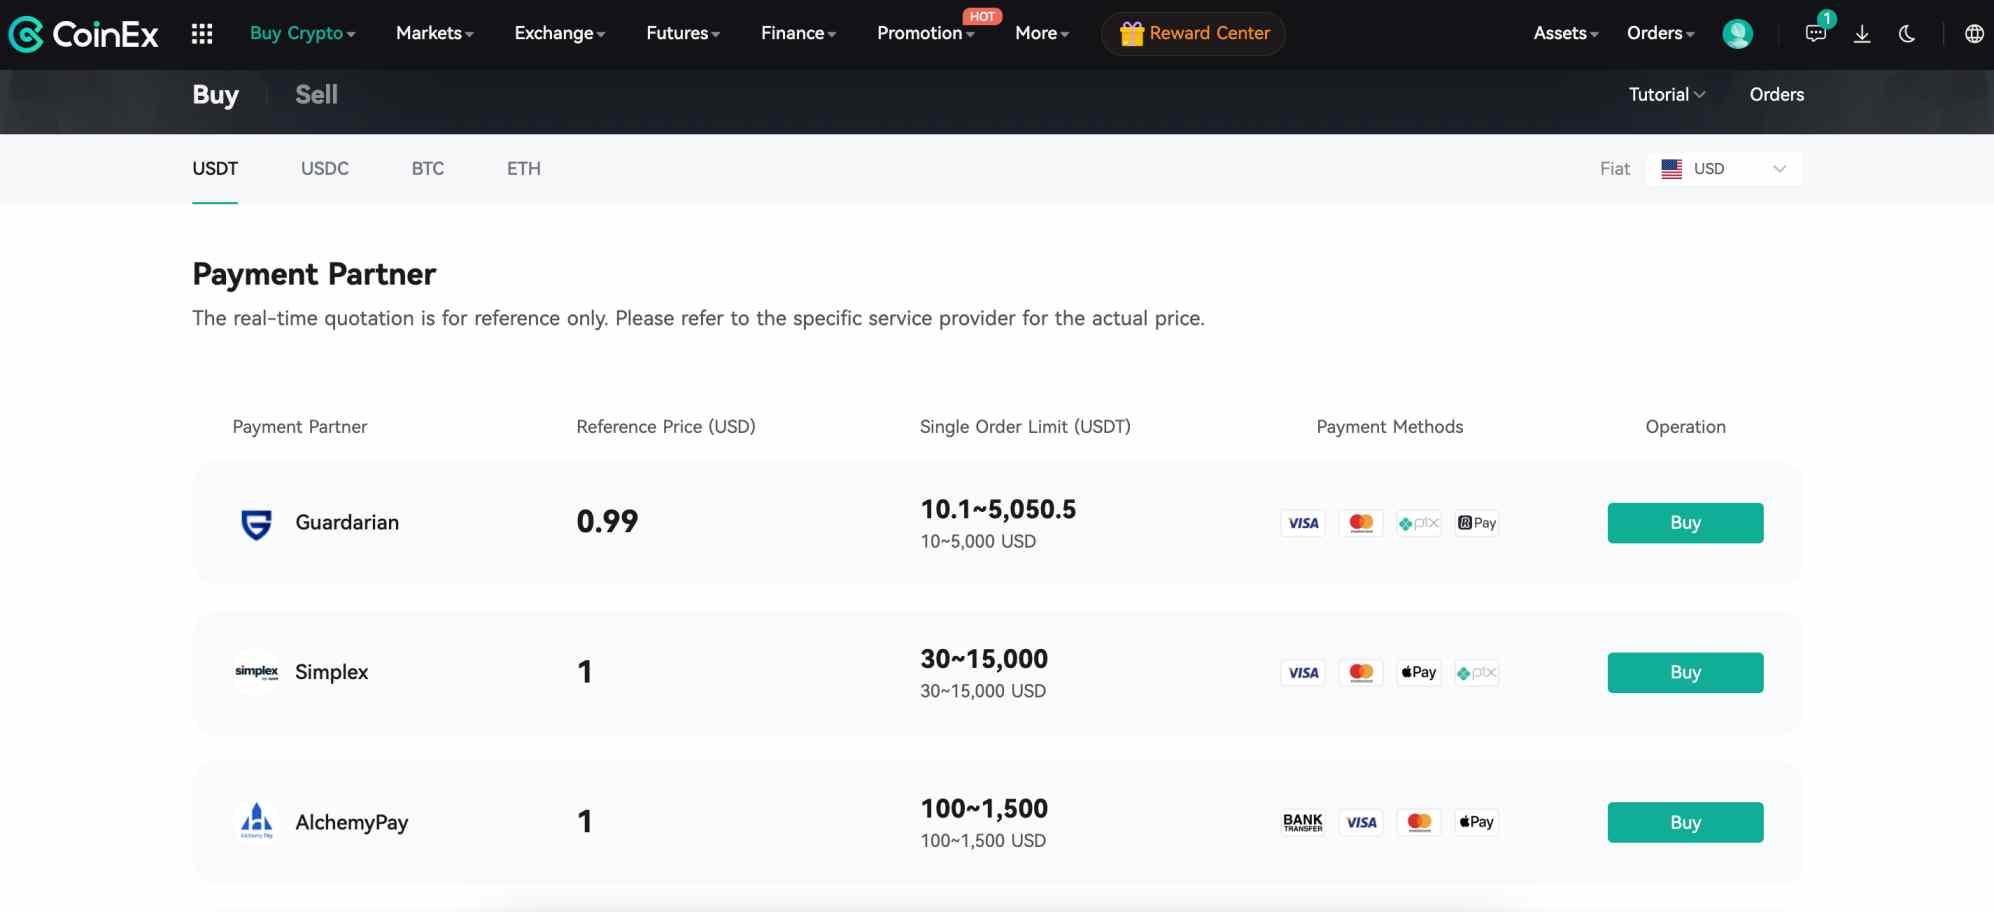The image size is (1994, 912).
Task: Click Buy for Guardarian
Action: tap(1685, 523)
